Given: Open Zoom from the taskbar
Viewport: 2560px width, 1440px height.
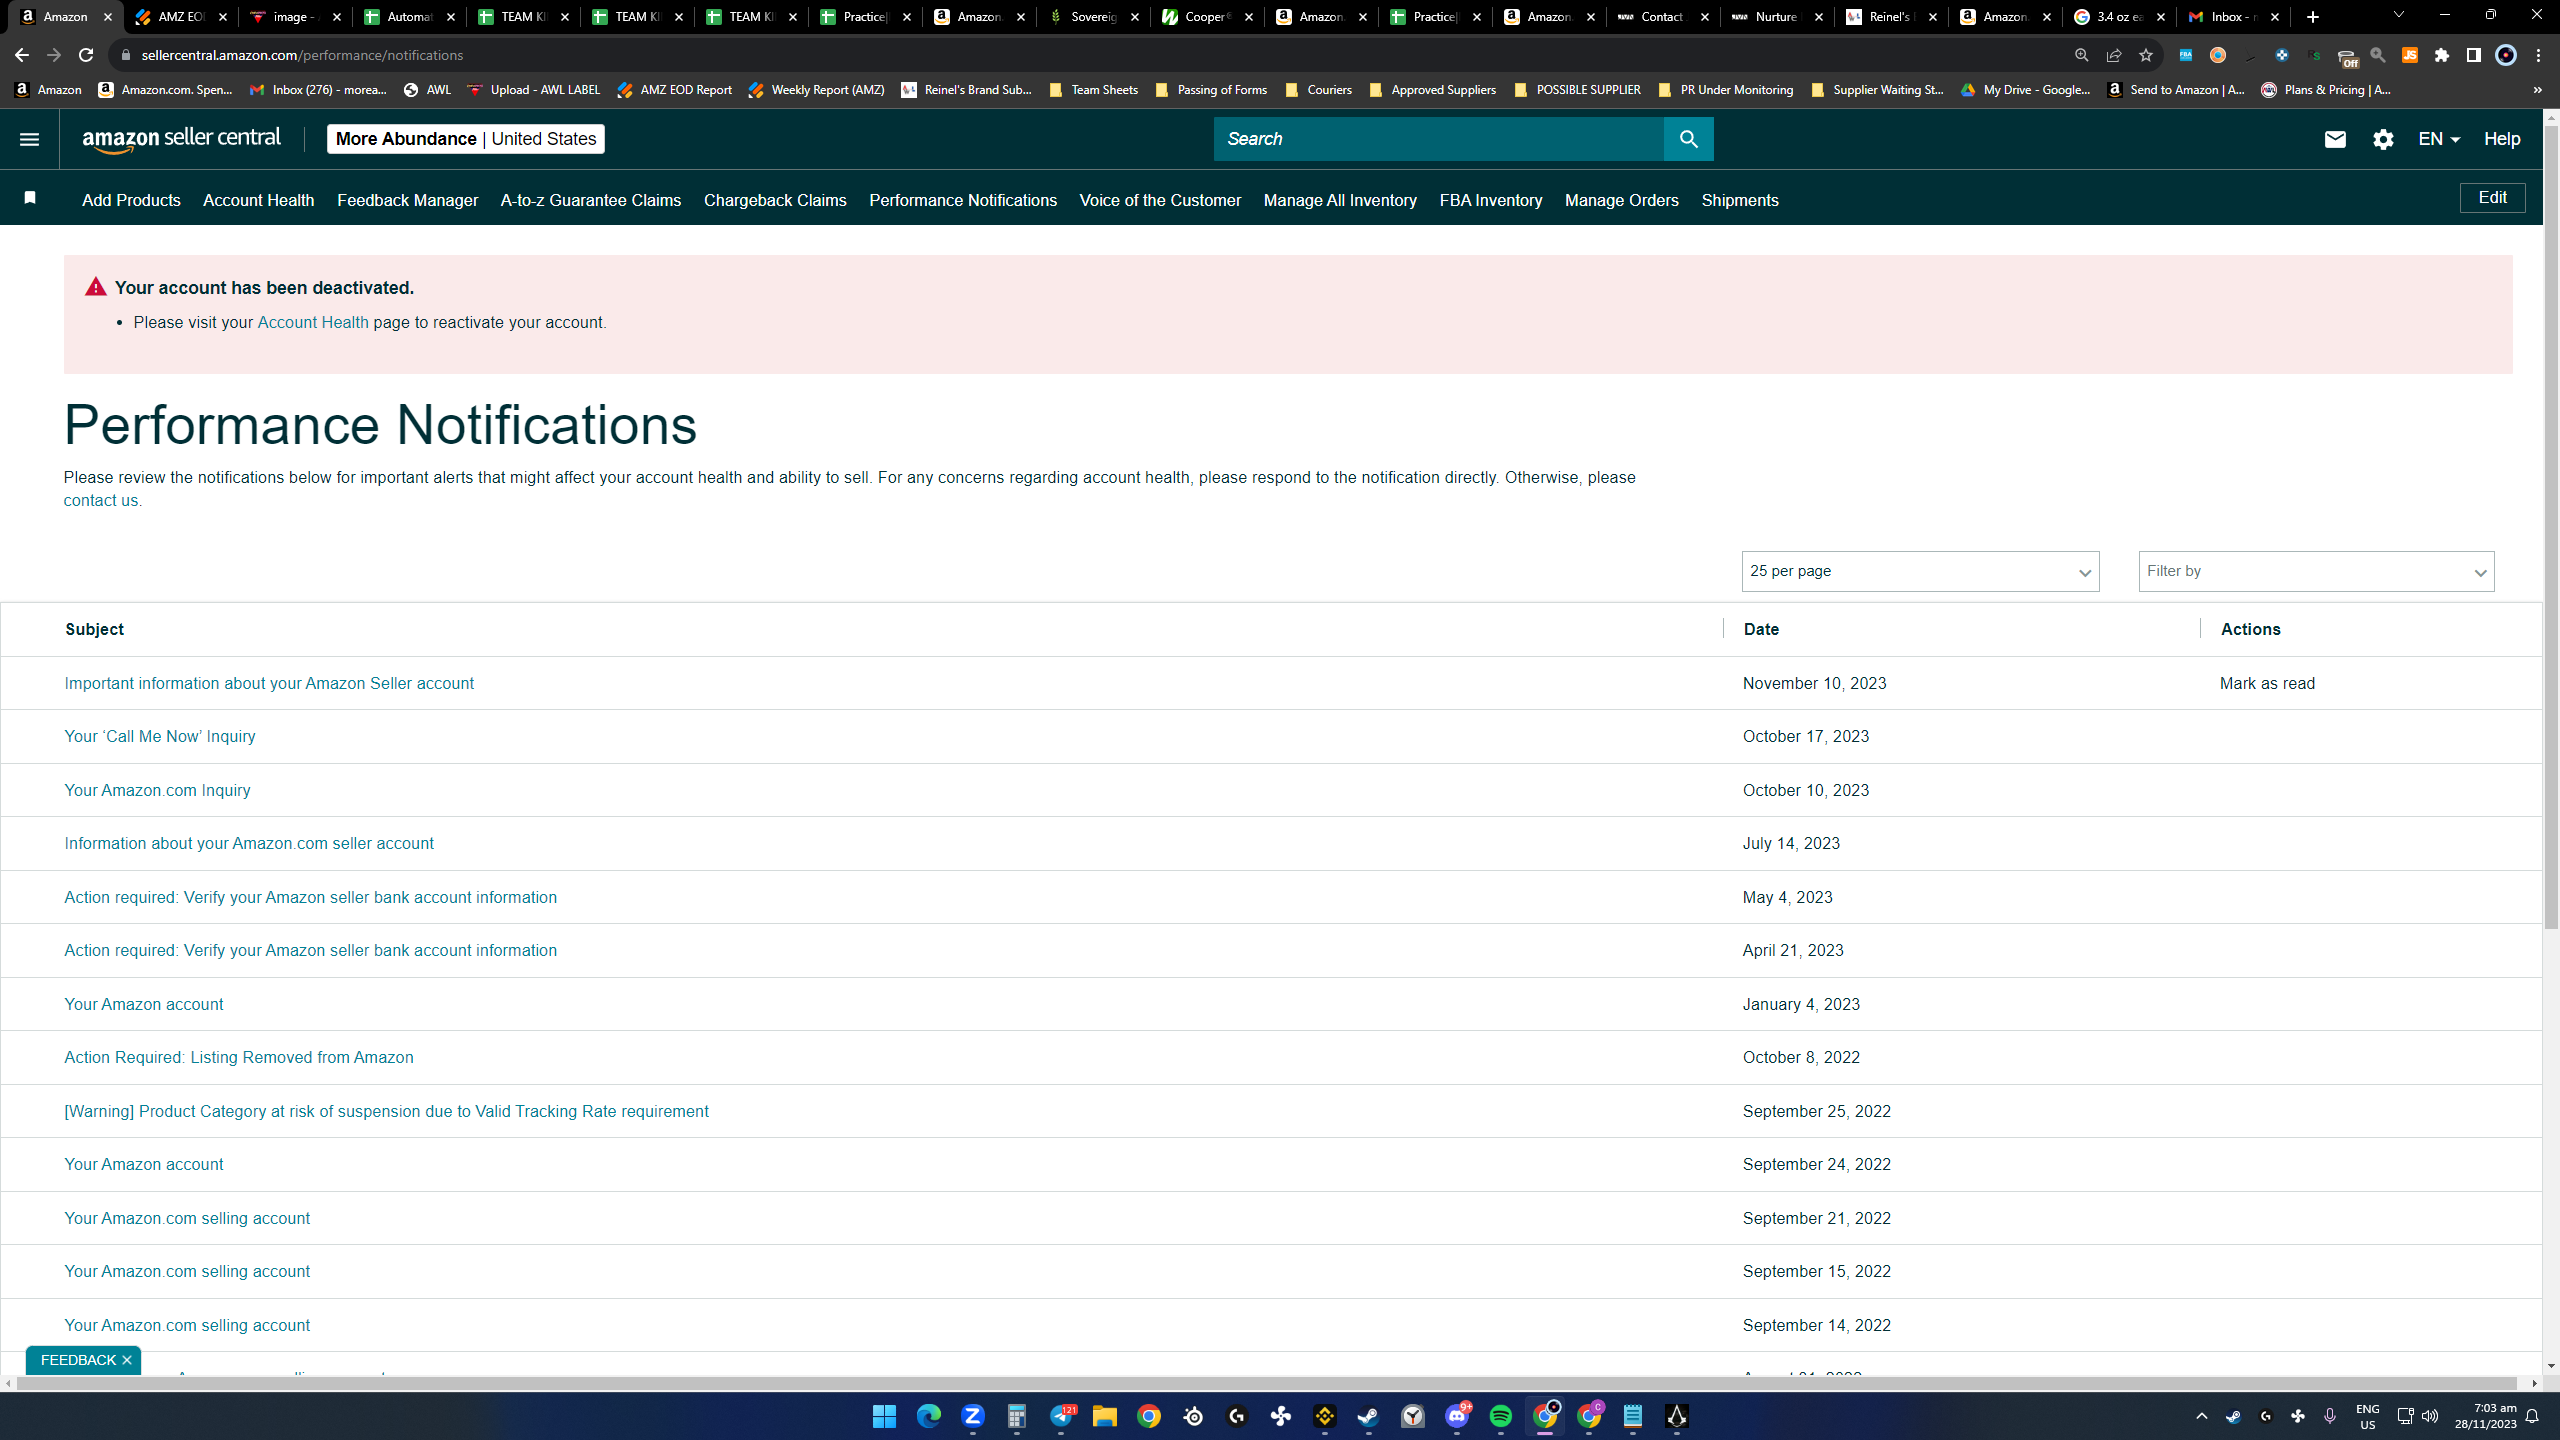Looking at the screenshot, I should click(x=972, y=1416).
